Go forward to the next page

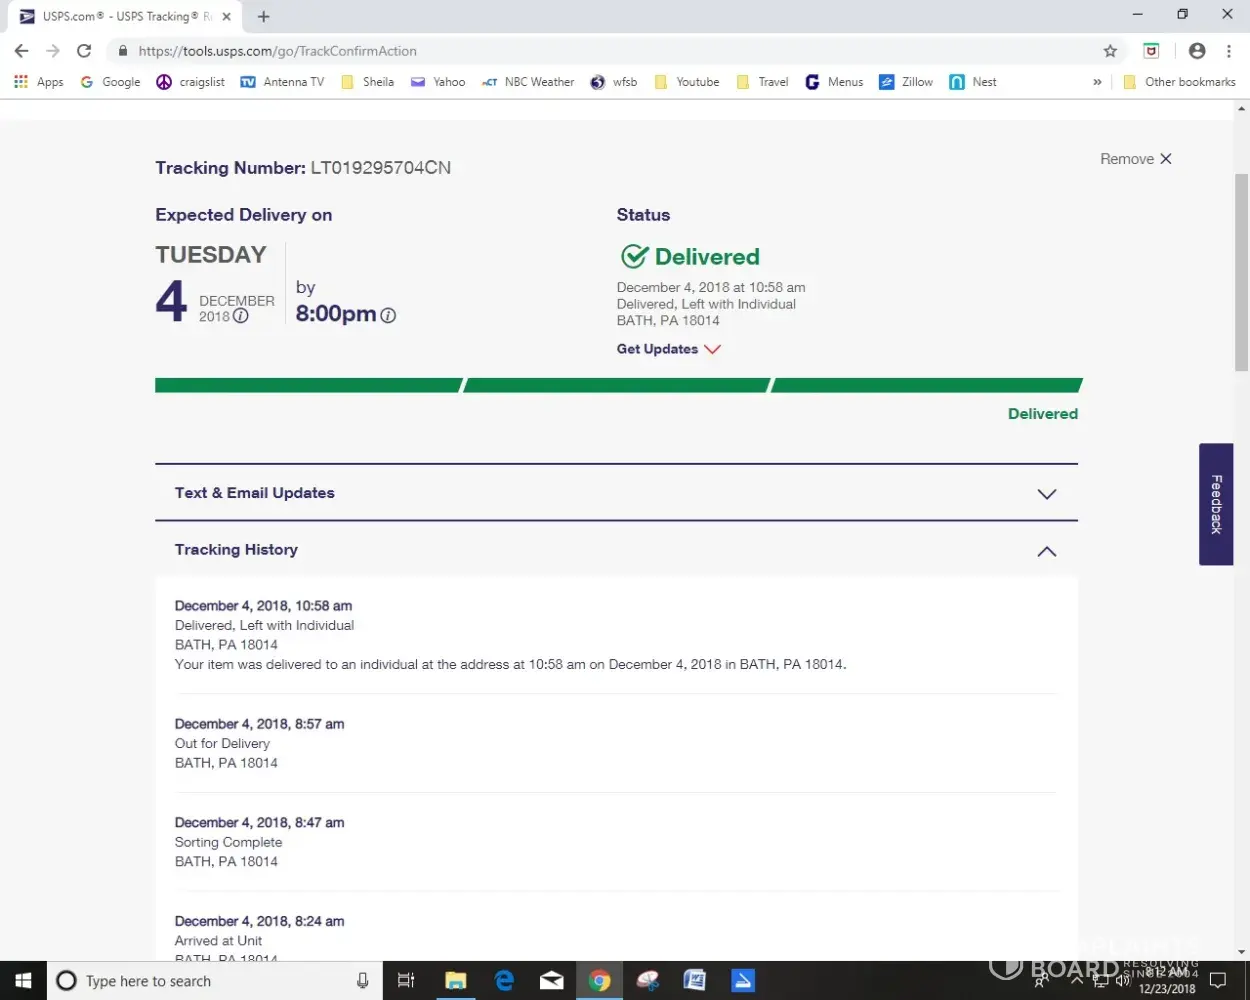click(x=53, y=51)
